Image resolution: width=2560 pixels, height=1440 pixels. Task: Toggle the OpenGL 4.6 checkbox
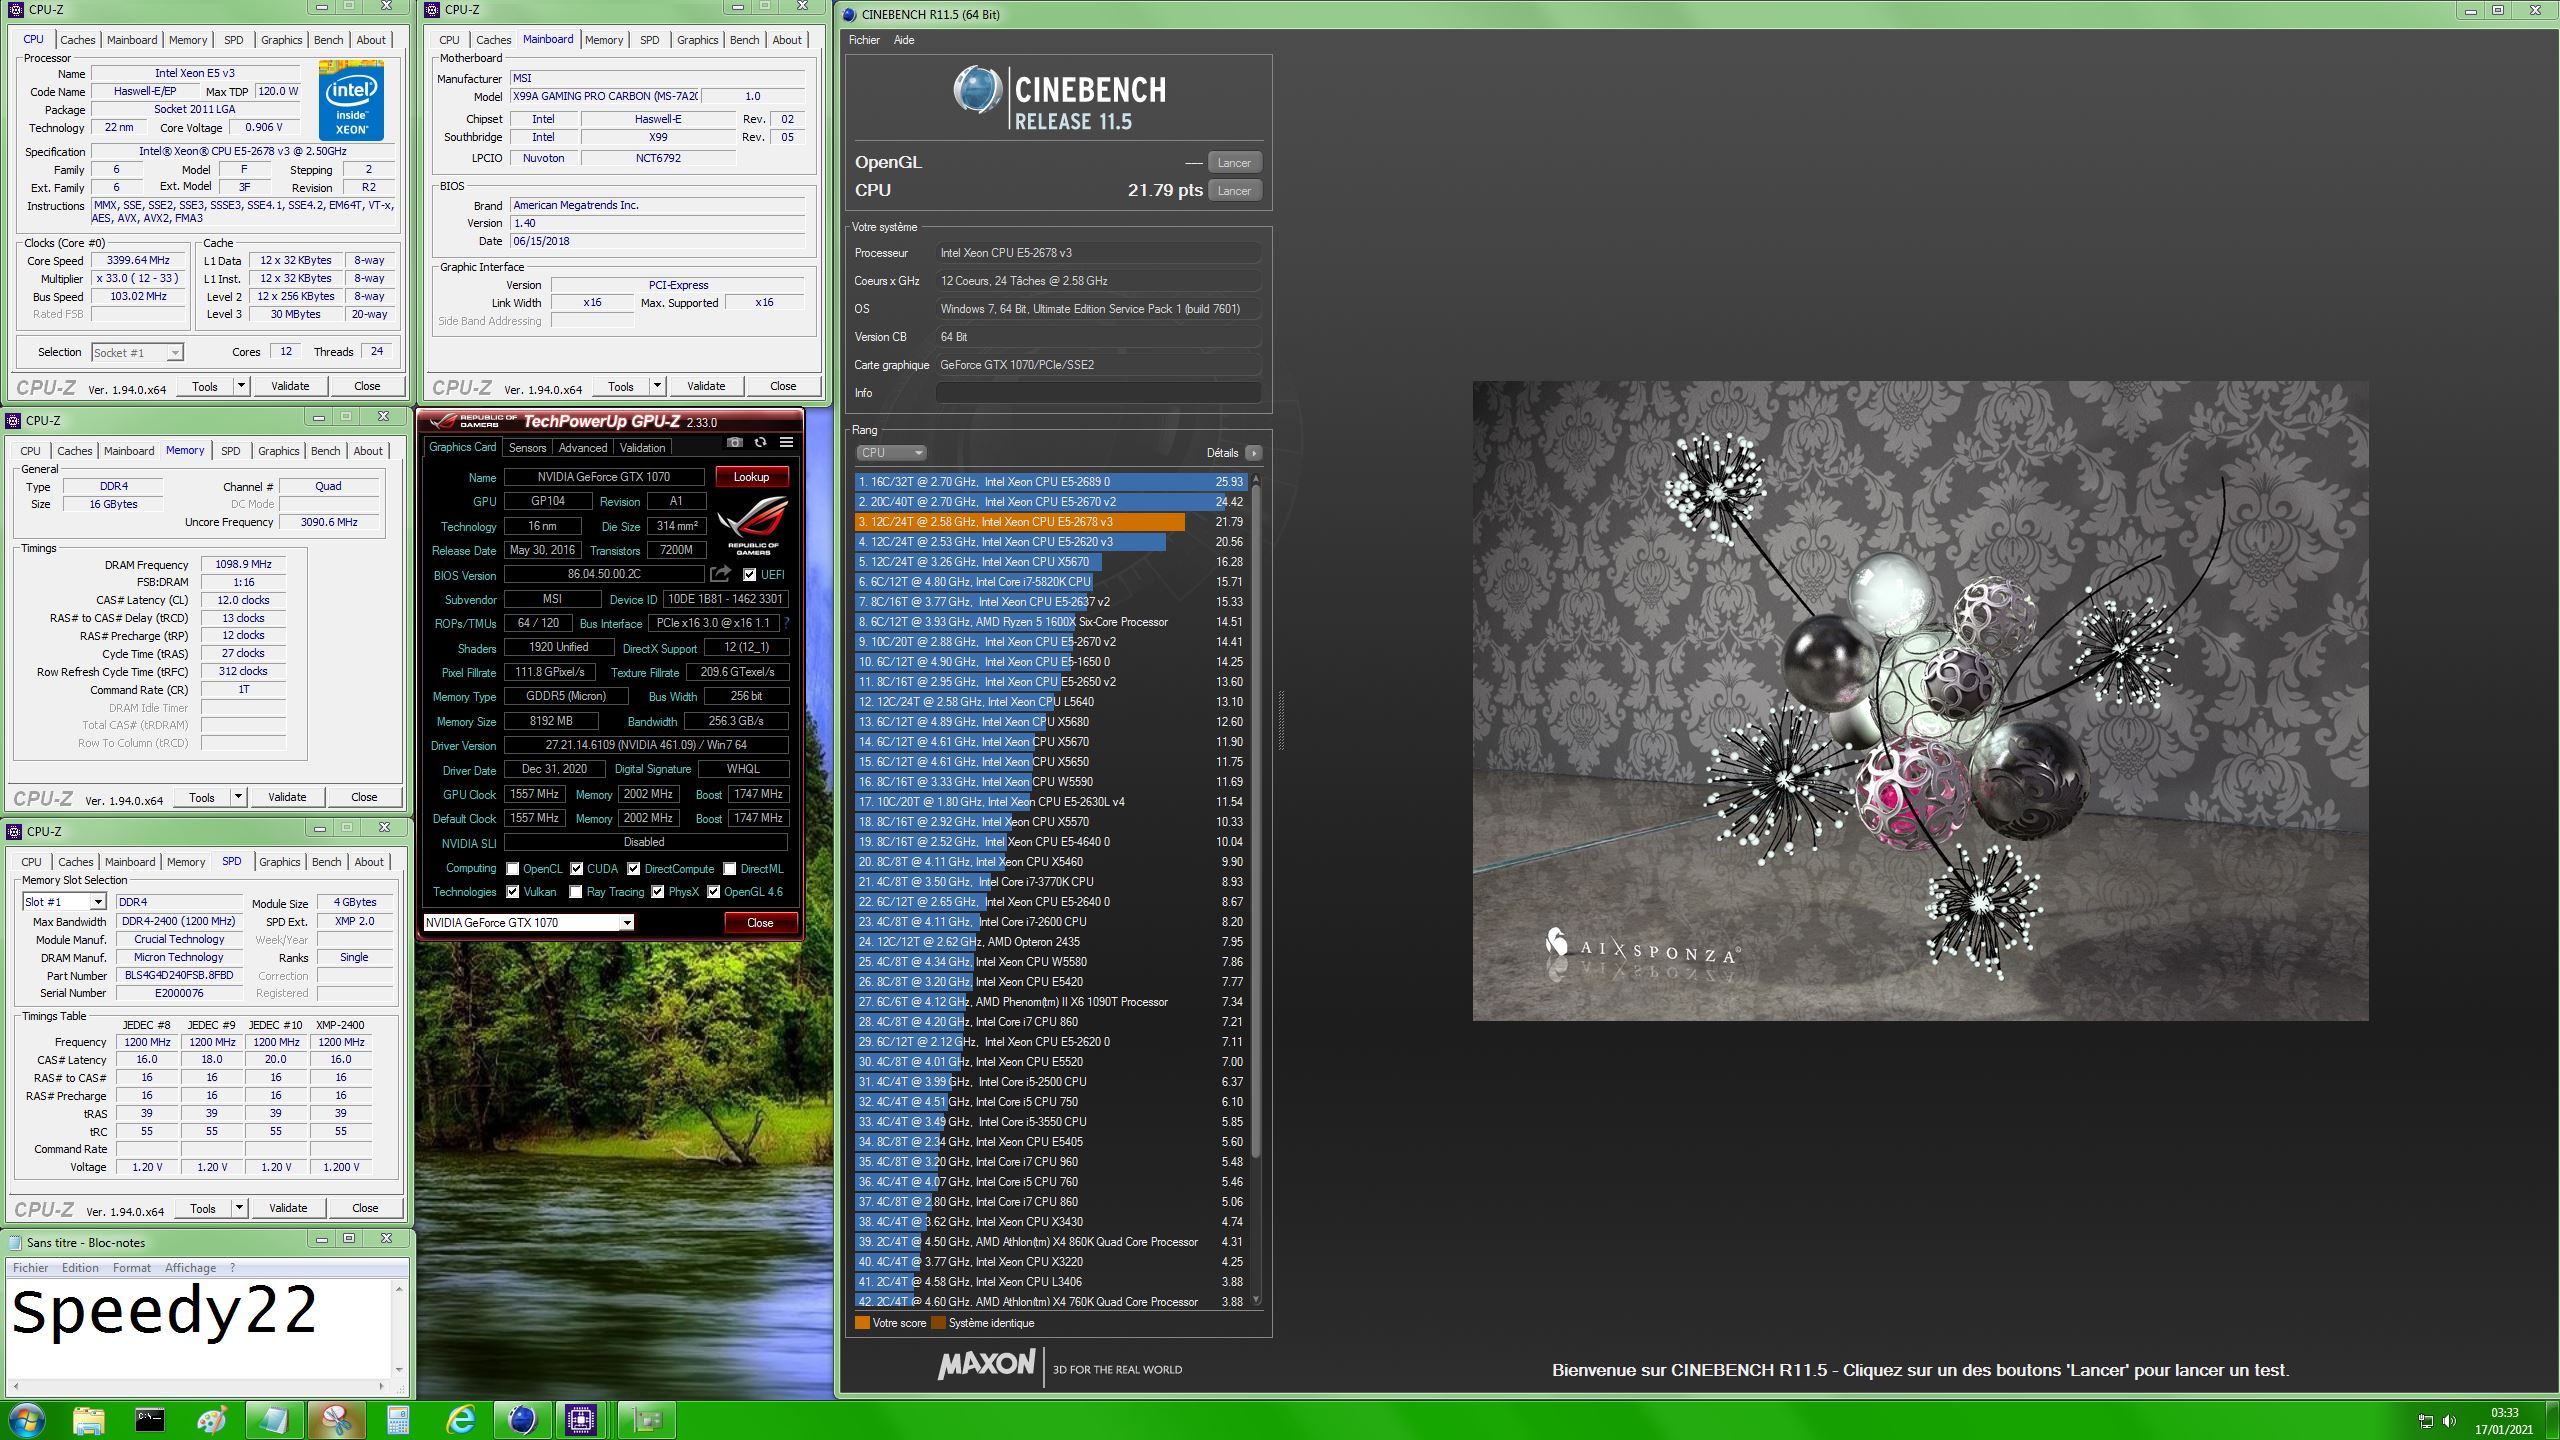coord(713,892)
